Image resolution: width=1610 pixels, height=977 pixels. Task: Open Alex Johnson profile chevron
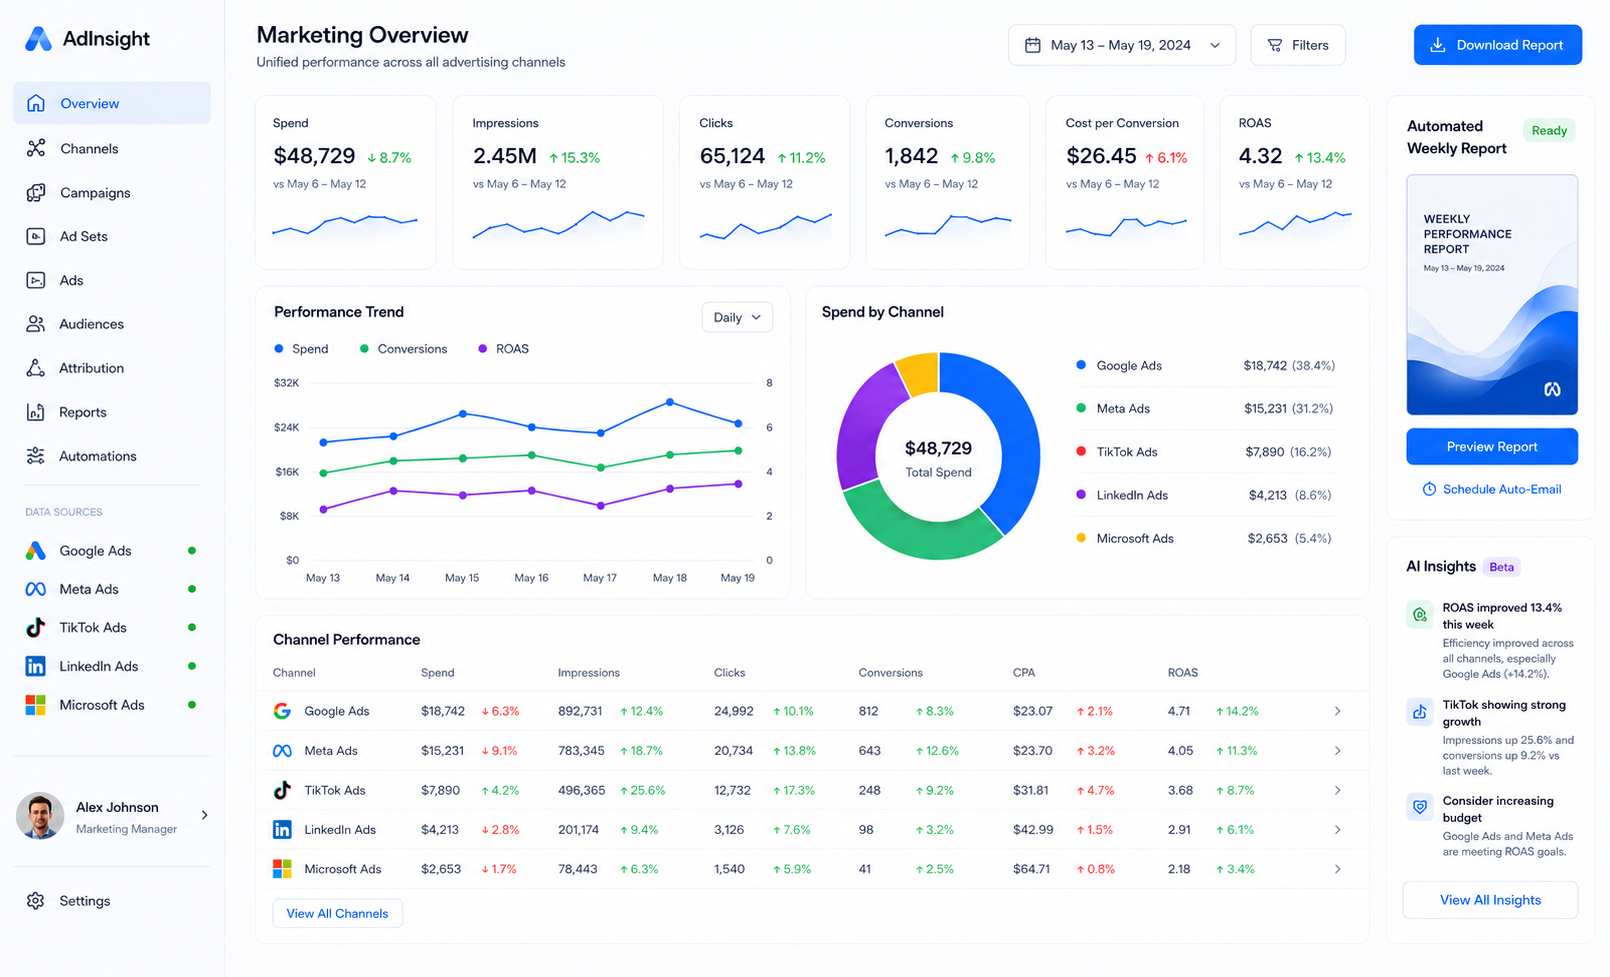pyautogui.click(x=205, y=815)
